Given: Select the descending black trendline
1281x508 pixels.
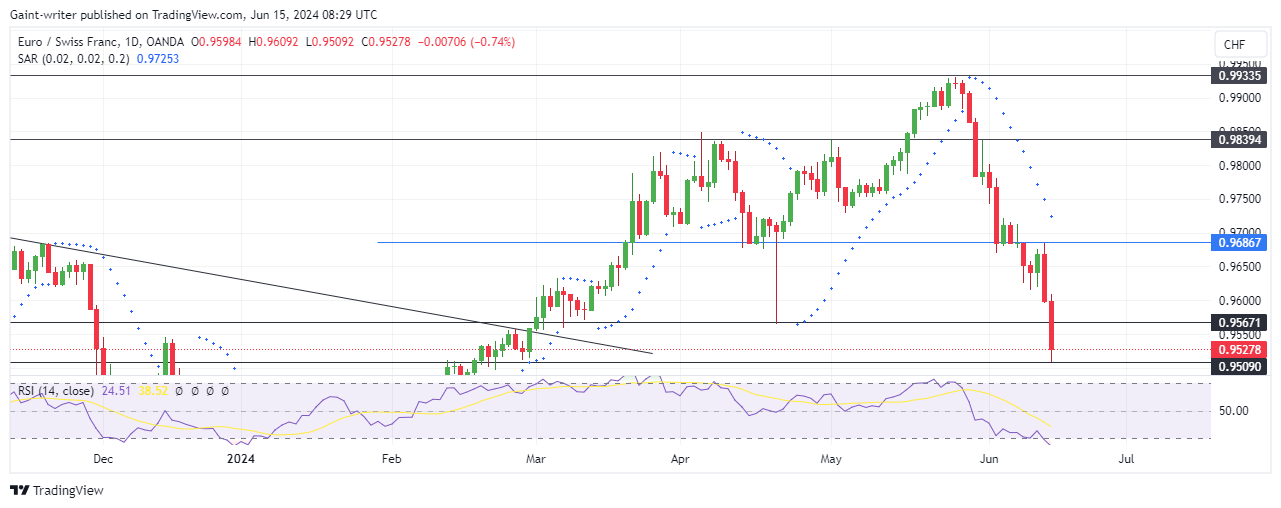Looking at the screenshot, I should click(330, 295).
